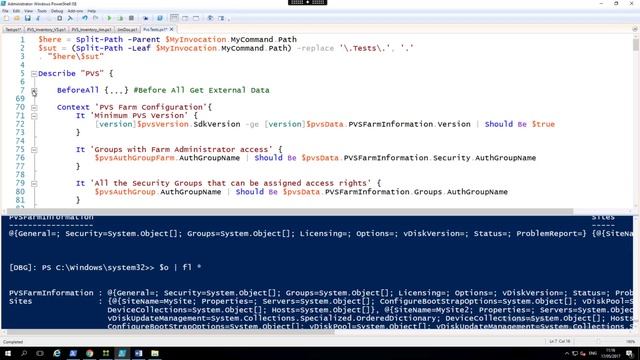The width and height of the screenshot is (640, 360).
Task: Click the script pane vertical scrollbar thumb
Action: (x=636, y=44)
